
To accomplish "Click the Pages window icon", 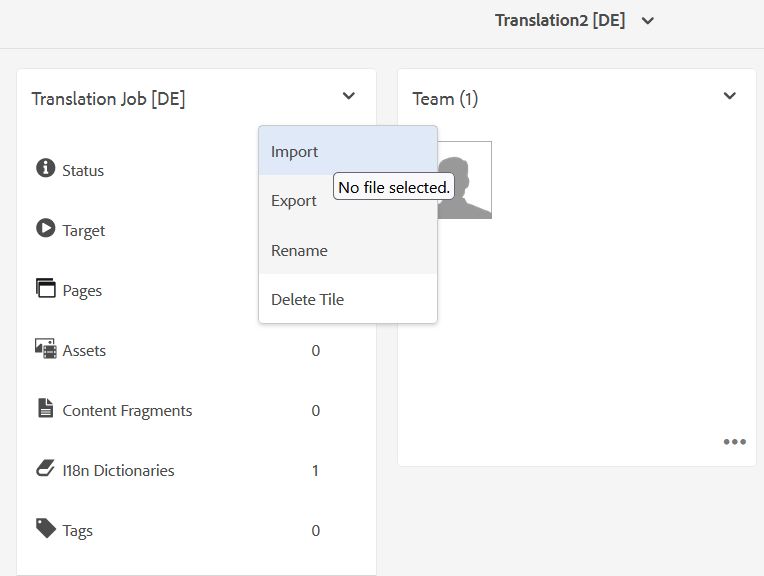I will click(45, 289).
